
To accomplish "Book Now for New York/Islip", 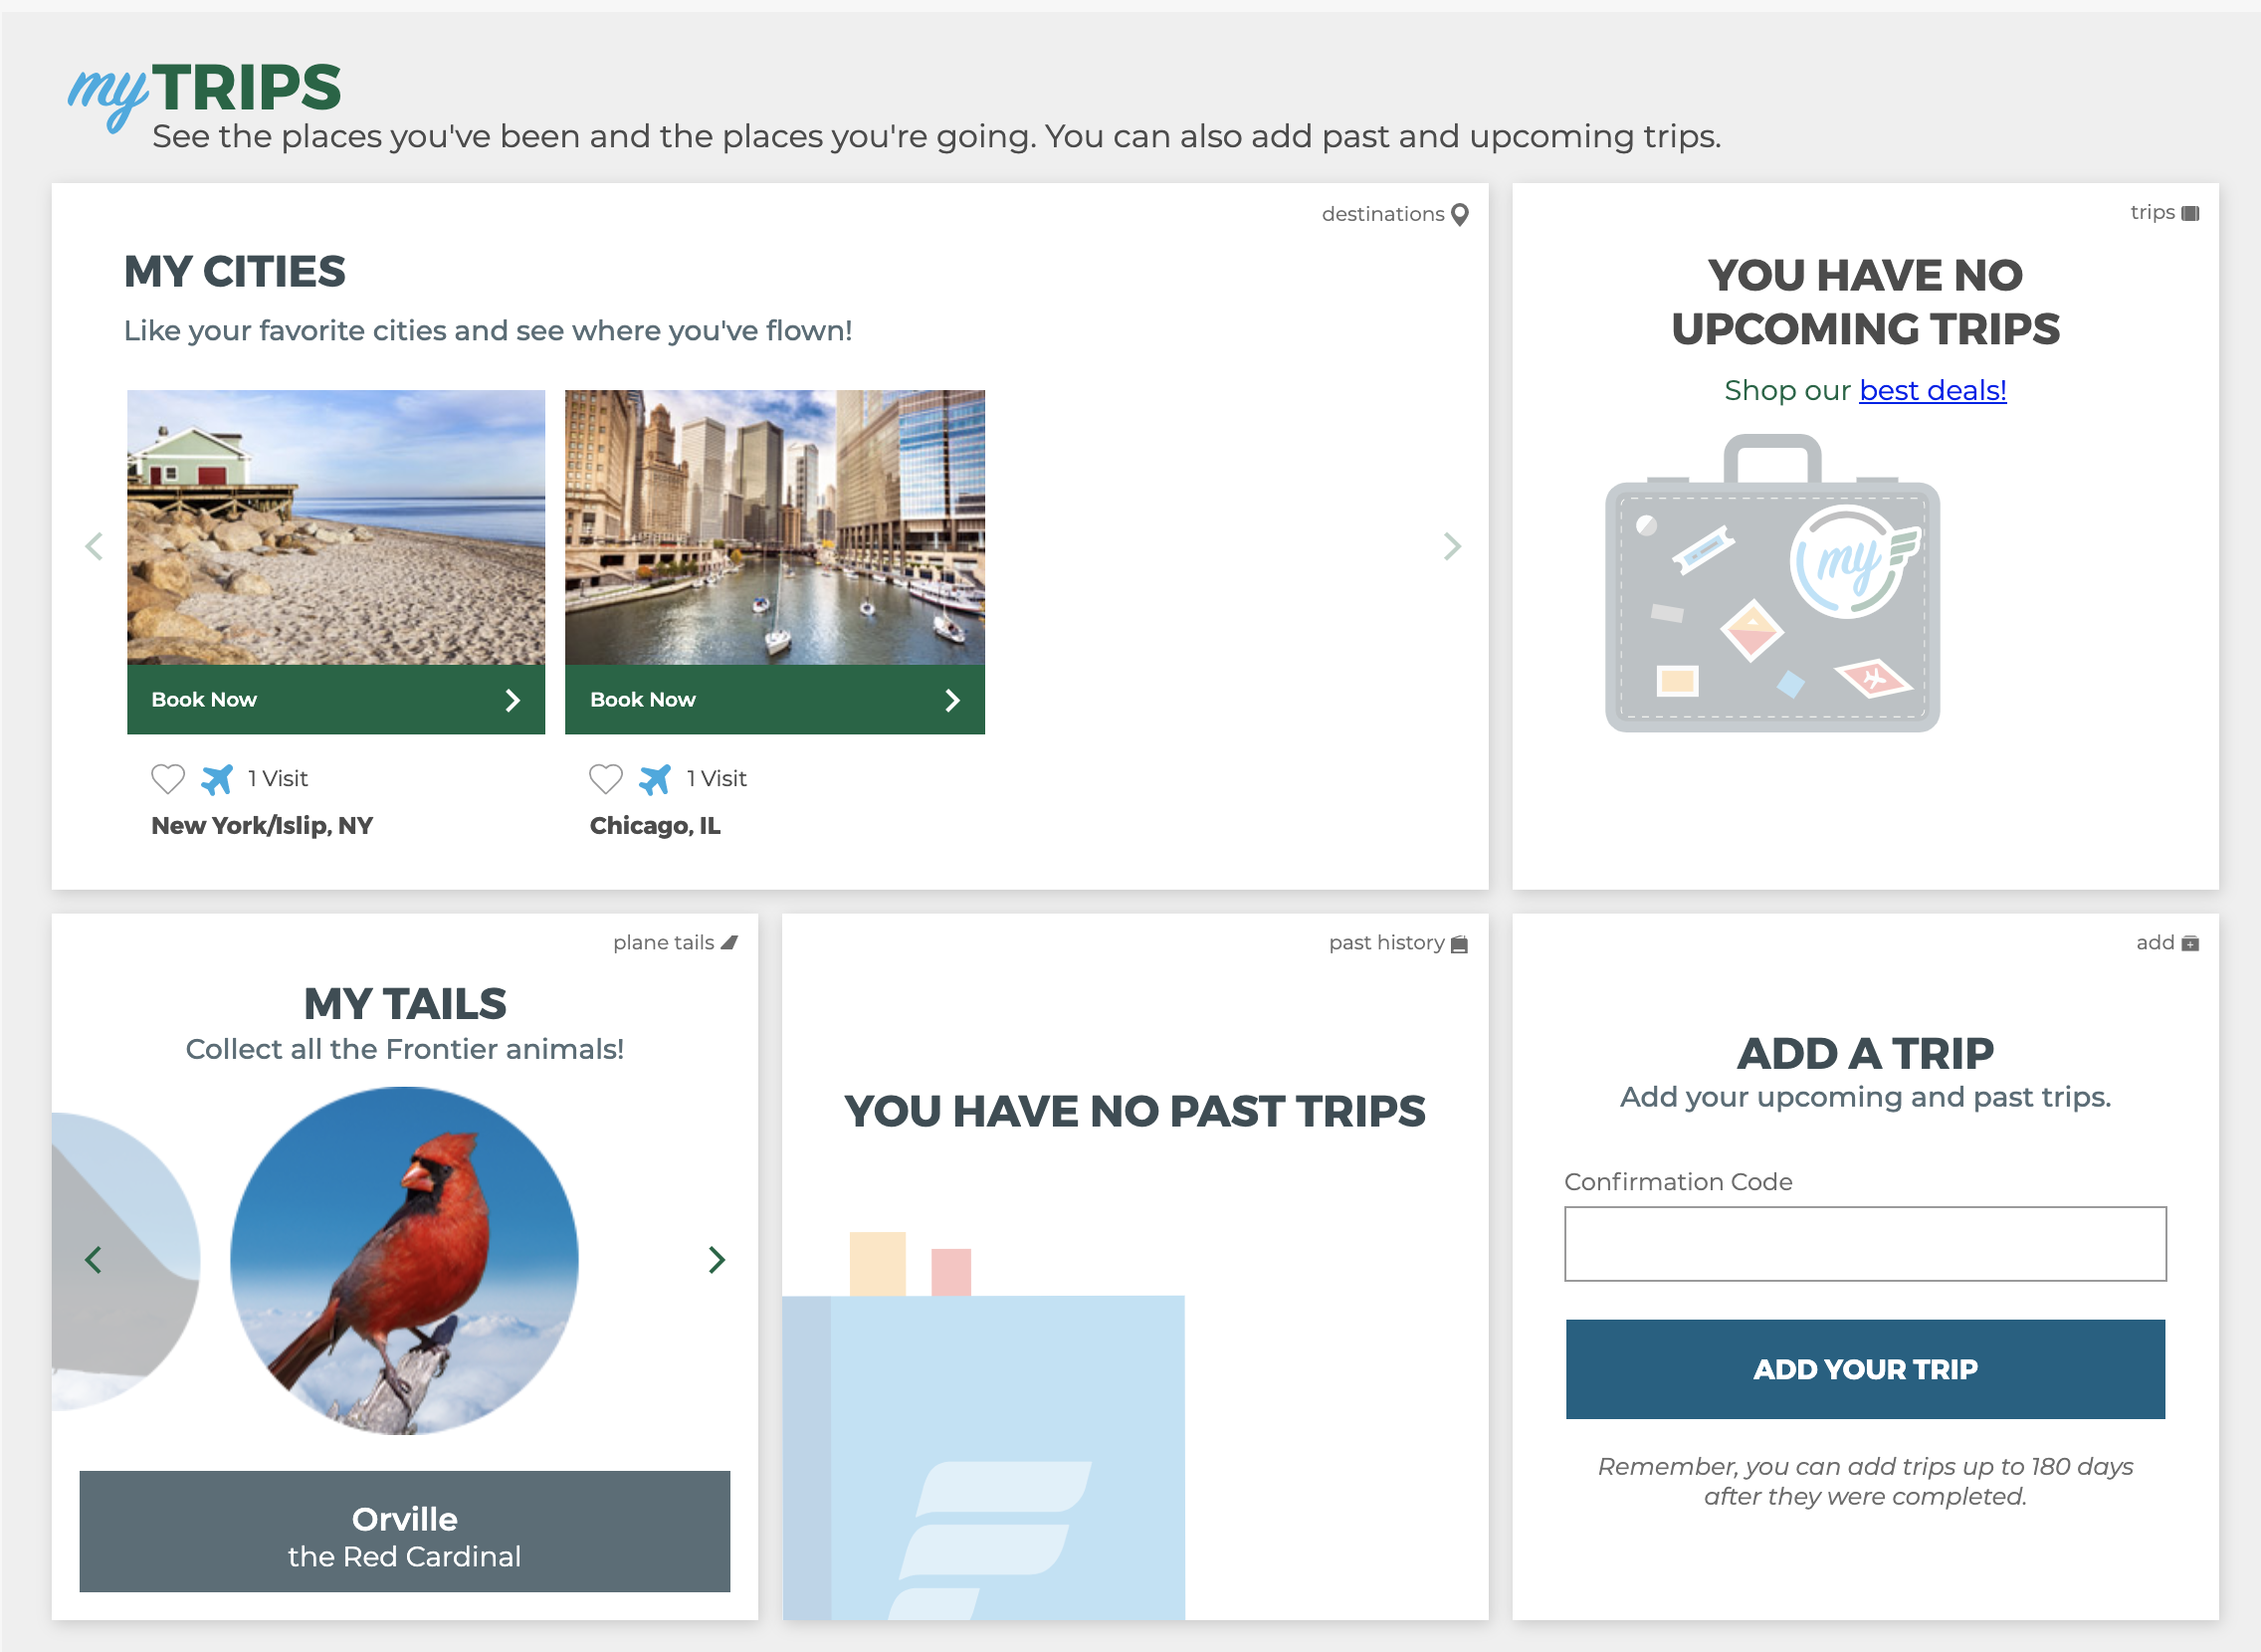I will 336,700.
